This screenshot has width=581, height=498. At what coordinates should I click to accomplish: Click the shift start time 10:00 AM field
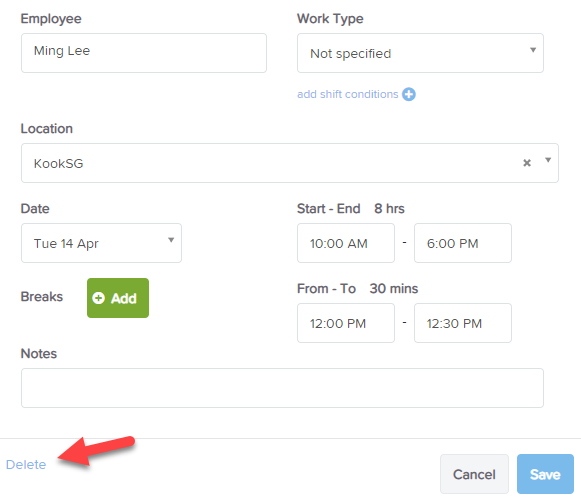[346, 243]
